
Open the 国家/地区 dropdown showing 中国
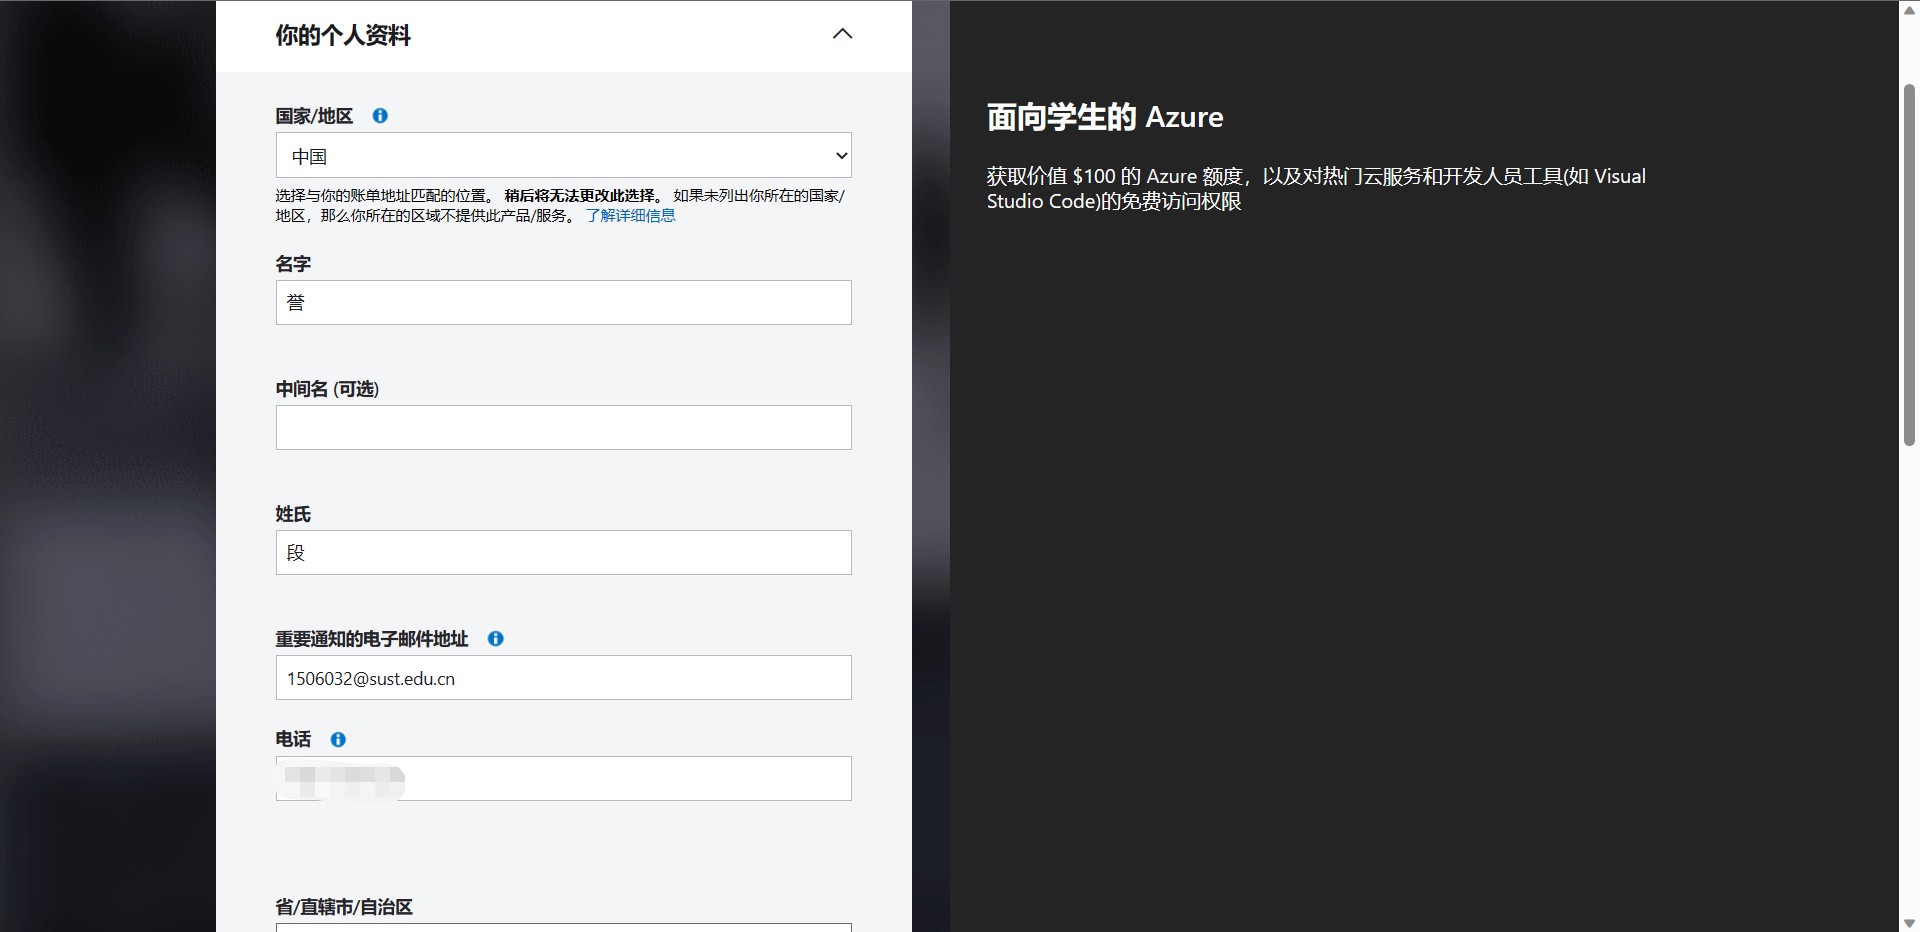coord(563,156)
